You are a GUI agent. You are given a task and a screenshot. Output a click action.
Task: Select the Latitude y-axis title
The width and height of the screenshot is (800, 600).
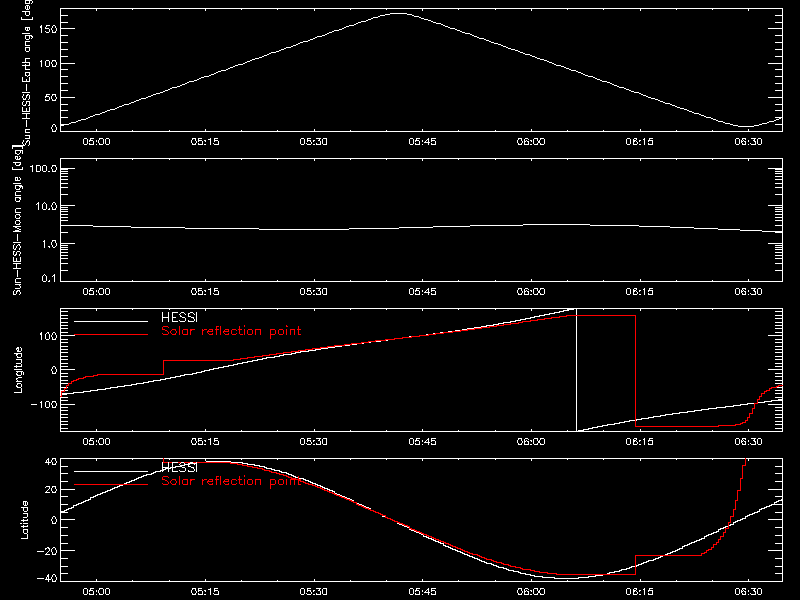pyautogui.click(x=24, y=520)
